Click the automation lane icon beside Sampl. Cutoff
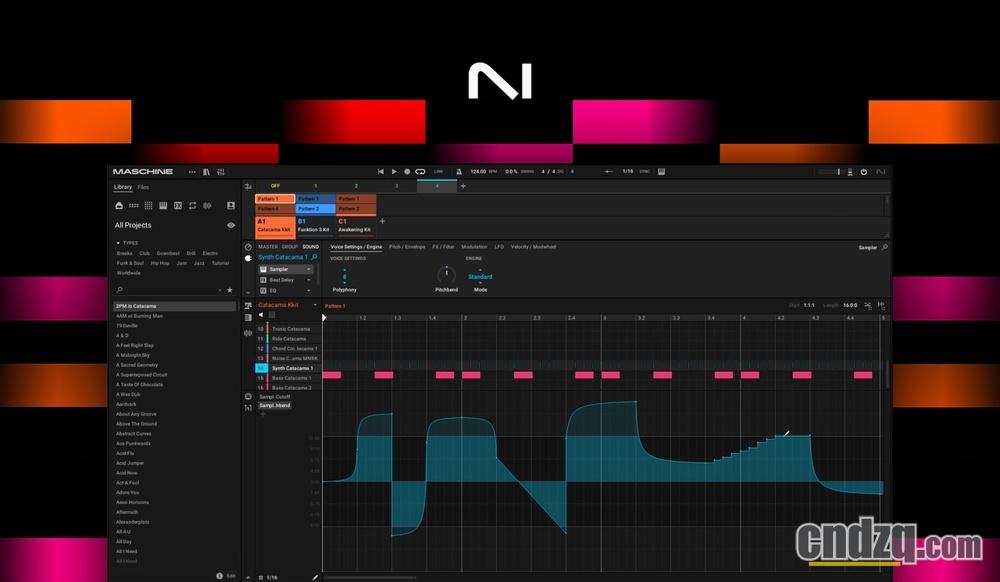This screenshot has height=582, width=1000. (248, 396)
